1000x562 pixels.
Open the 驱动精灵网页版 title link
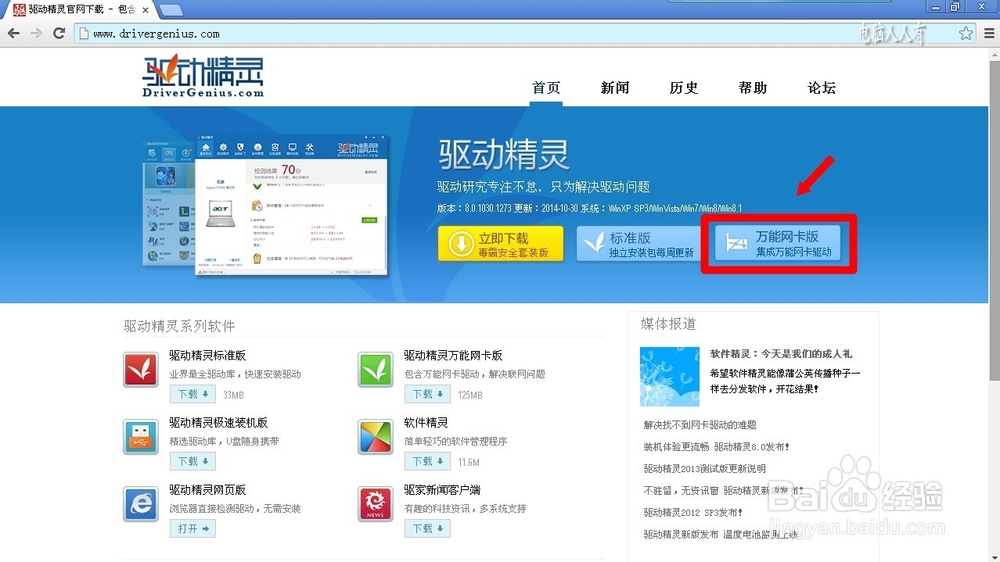[207, 490]
